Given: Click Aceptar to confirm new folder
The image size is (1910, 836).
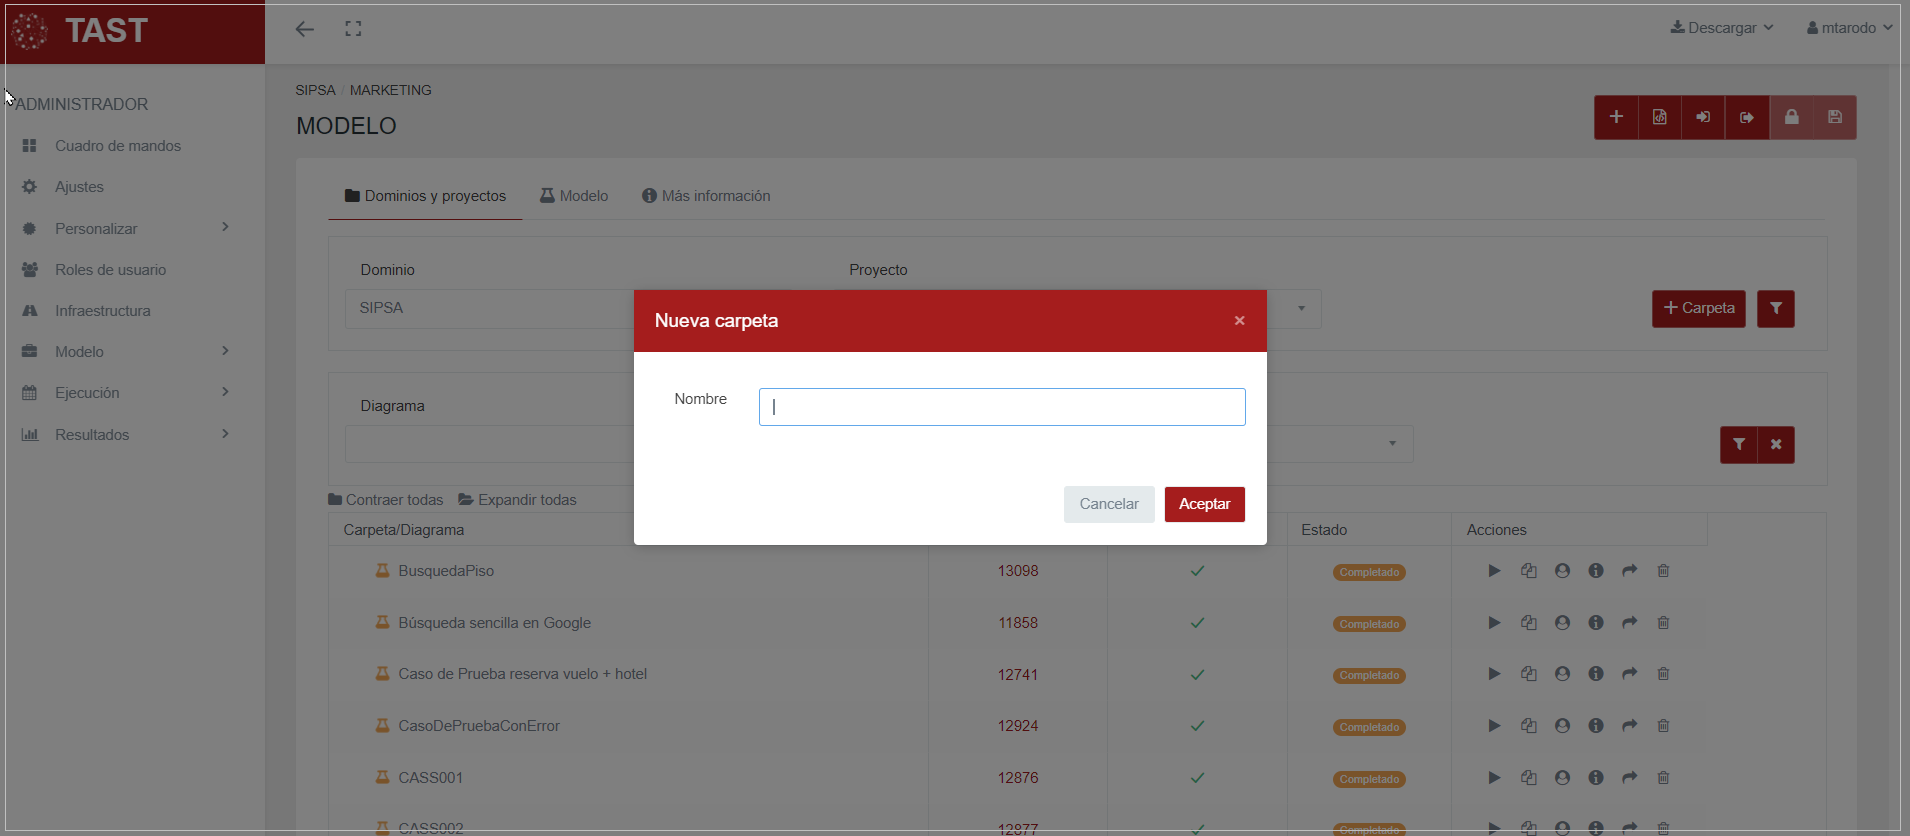Looking at the screenshot, I should tap(1204, 504).
